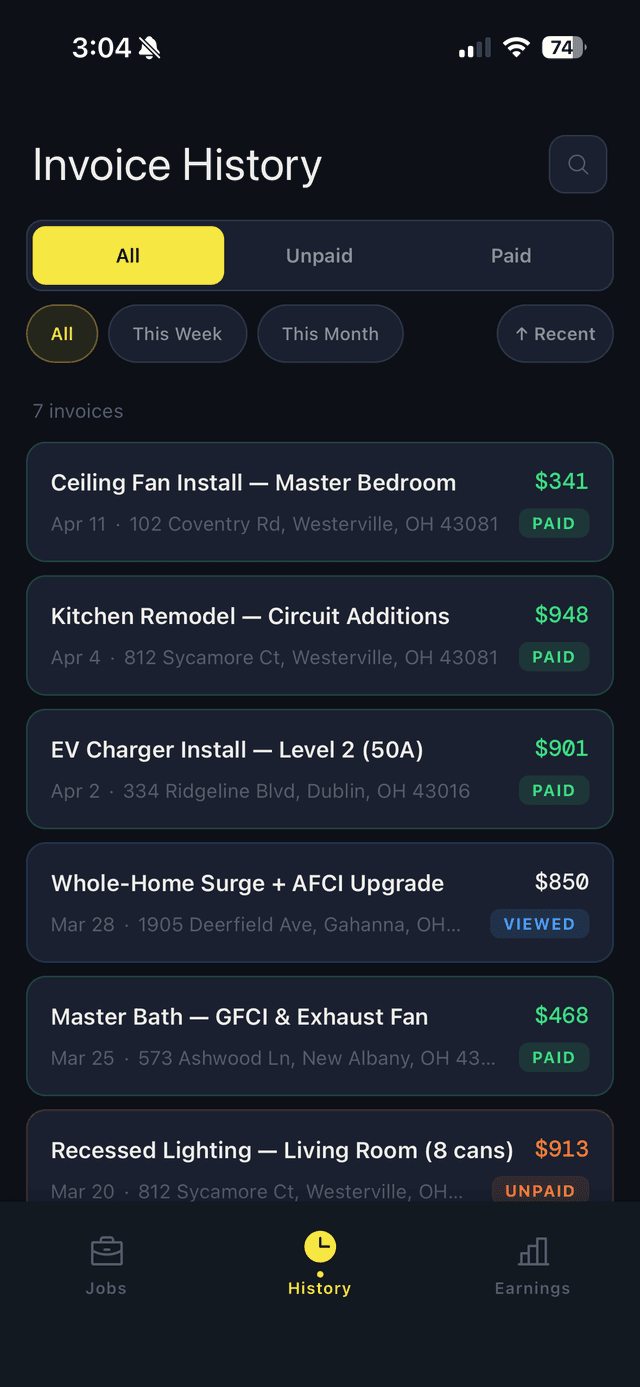The image size is (640, 1387).
Task: Open Jobs briefcase icon
Action: pyautogui.click(x=106, y=1251)
